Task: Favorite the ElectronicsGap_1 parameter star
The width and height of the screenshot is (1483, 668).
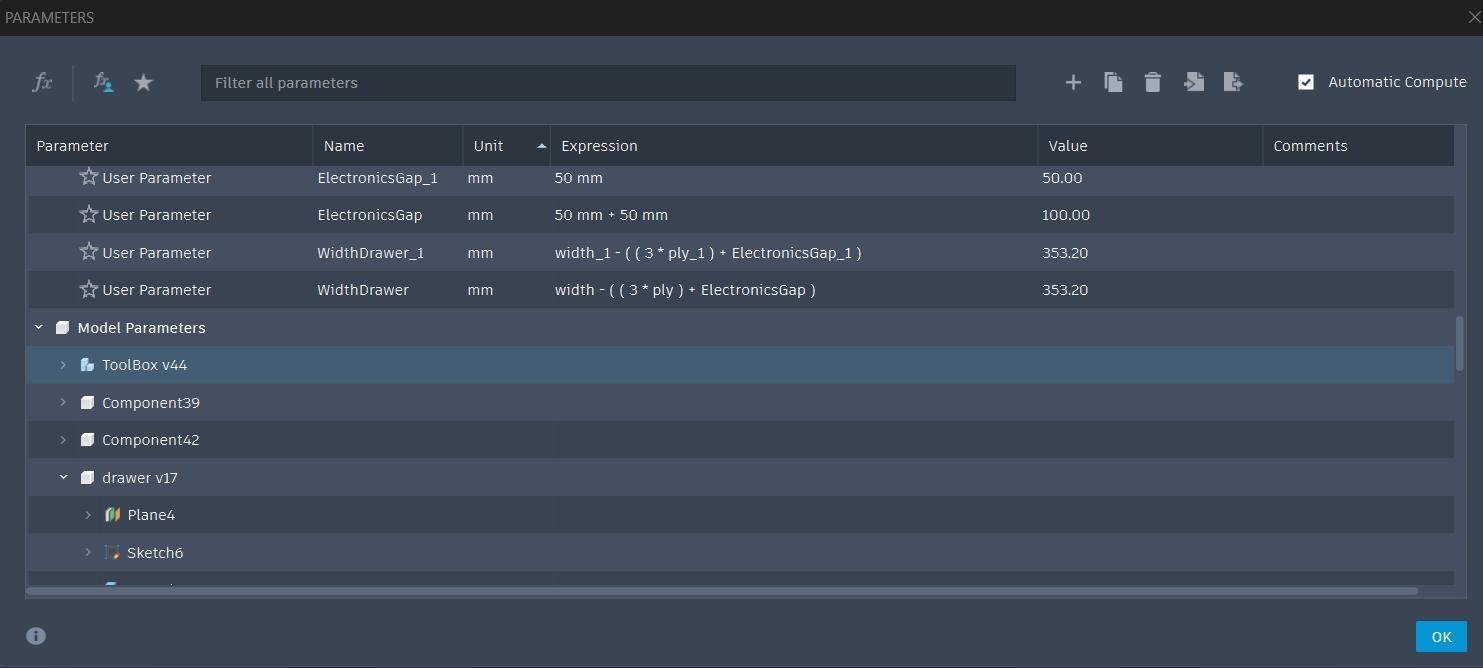Action: [x=89, y=177]
